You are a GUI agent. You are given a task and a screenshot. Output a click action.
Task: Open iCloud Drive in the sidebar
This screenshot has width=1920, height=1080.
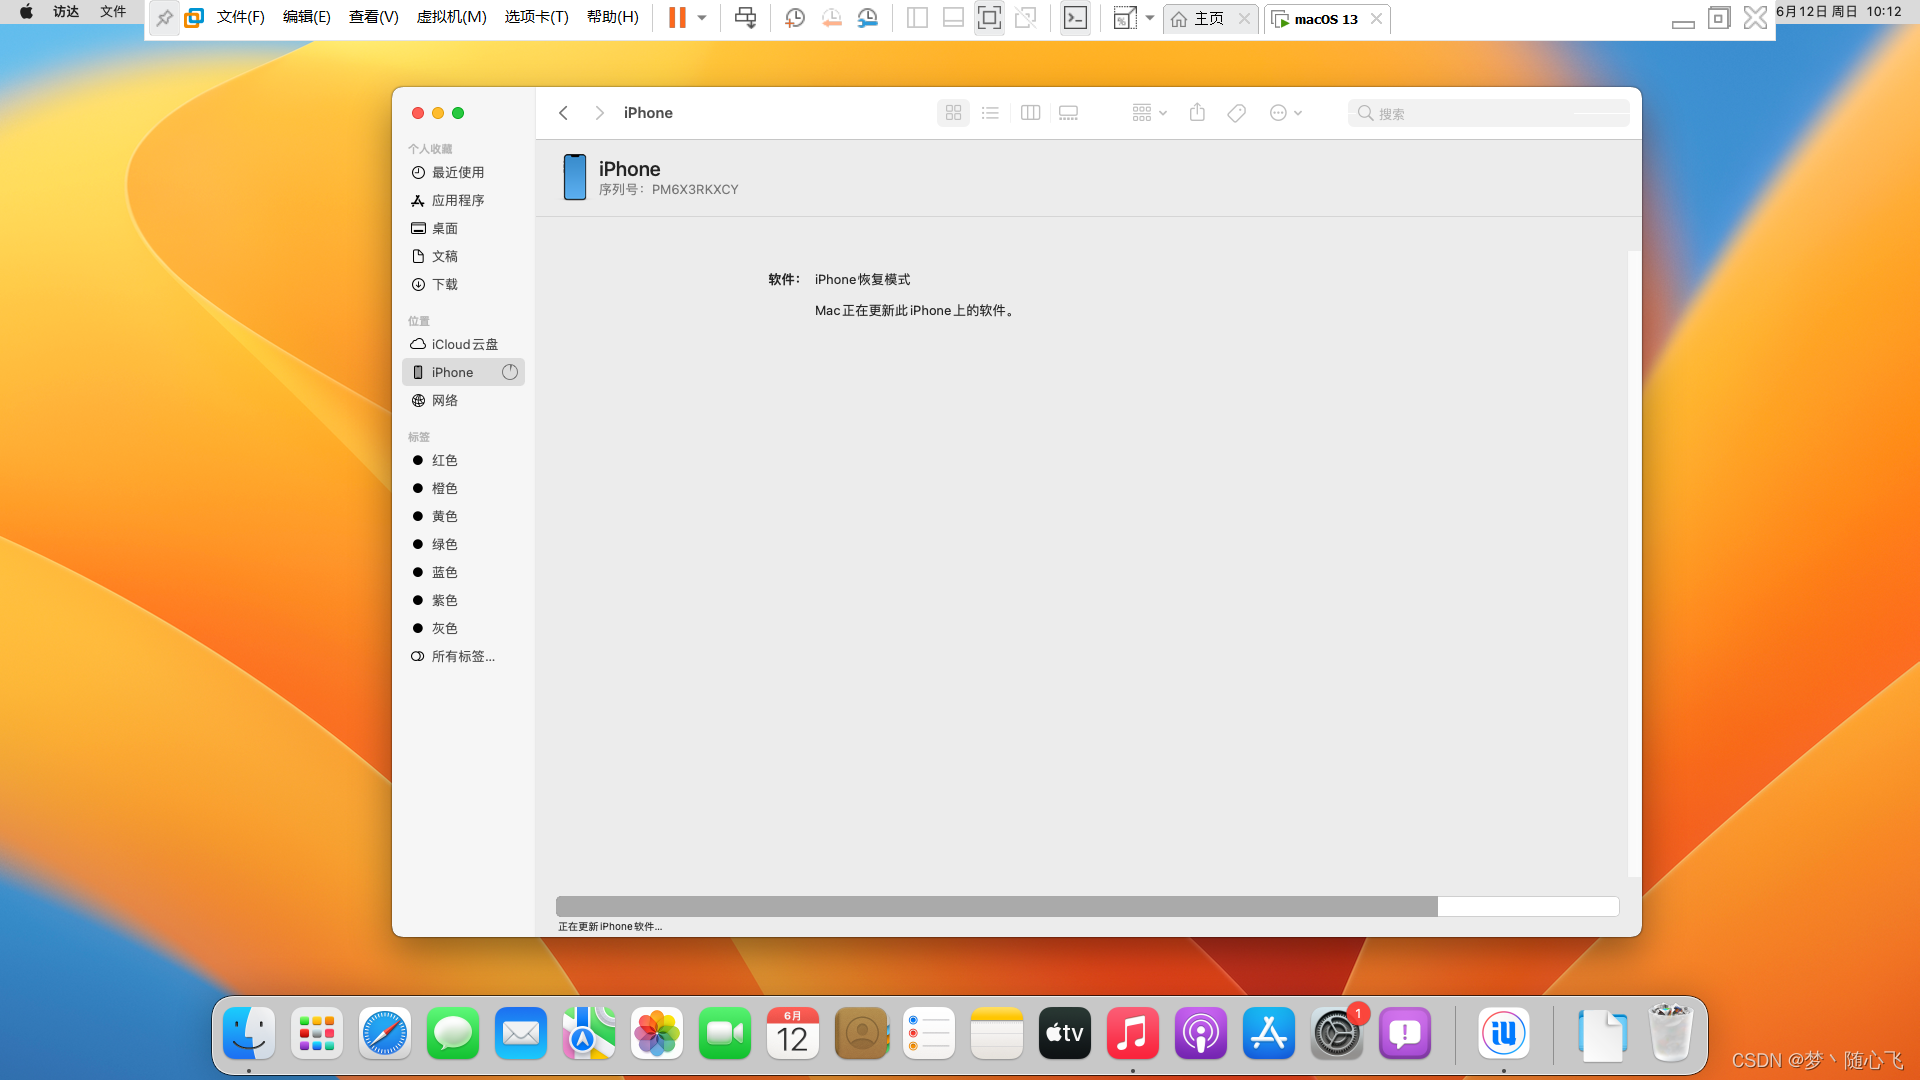coord(463,344)
